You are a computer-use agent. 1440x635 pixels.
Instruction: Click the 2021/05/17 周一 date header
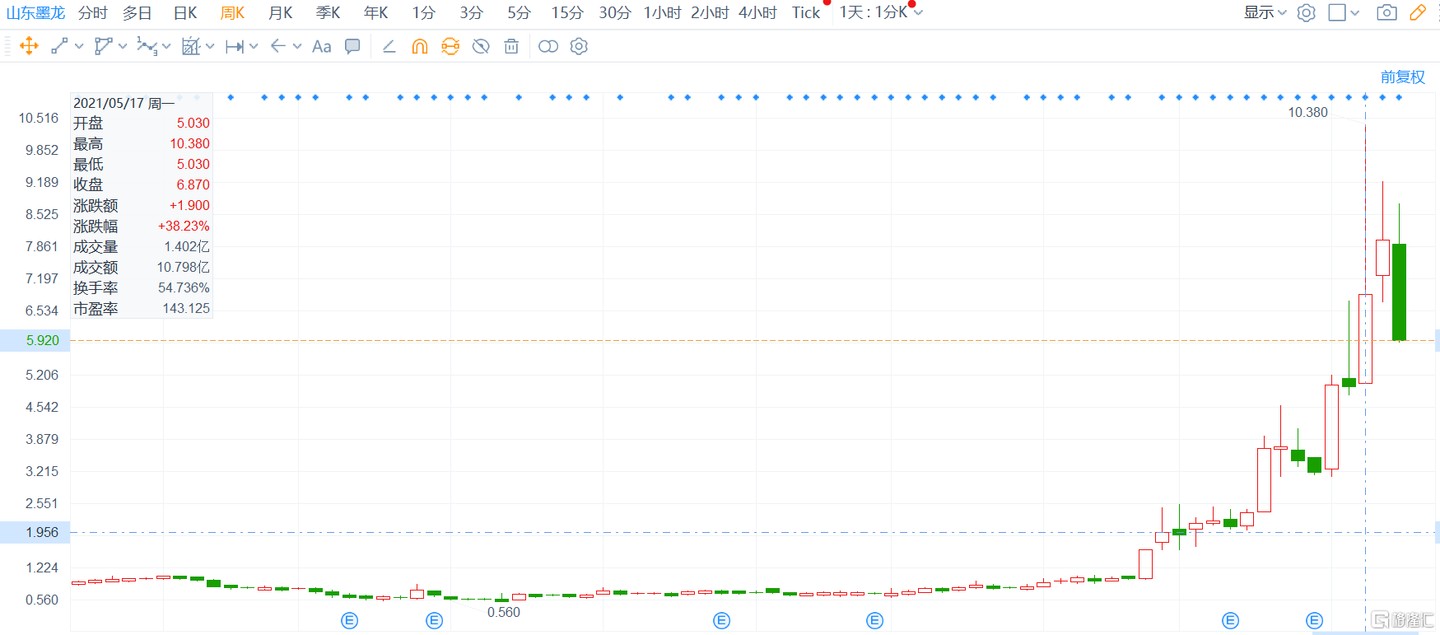pos(124,102)
